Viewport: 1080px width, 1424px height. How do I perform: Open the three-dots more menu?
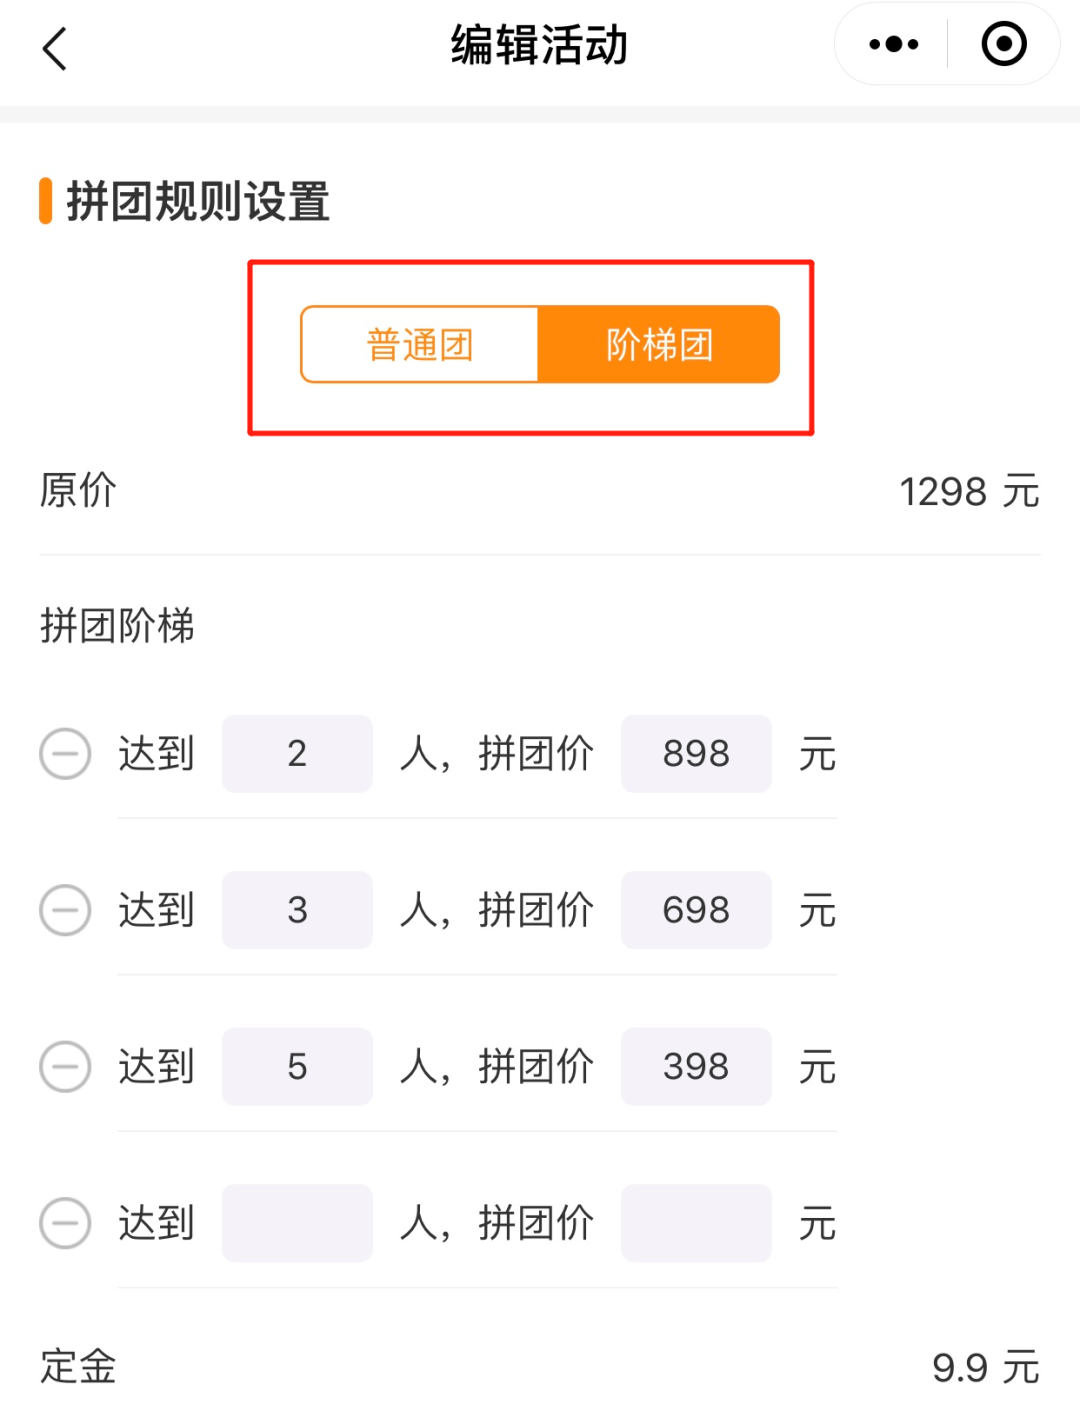[x=893, y=45]
